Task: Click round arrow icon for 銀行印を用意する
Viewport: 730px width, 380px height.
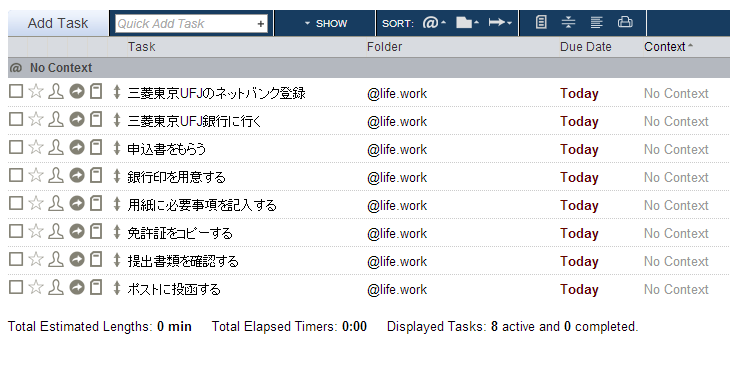Action: pos(77,175)
